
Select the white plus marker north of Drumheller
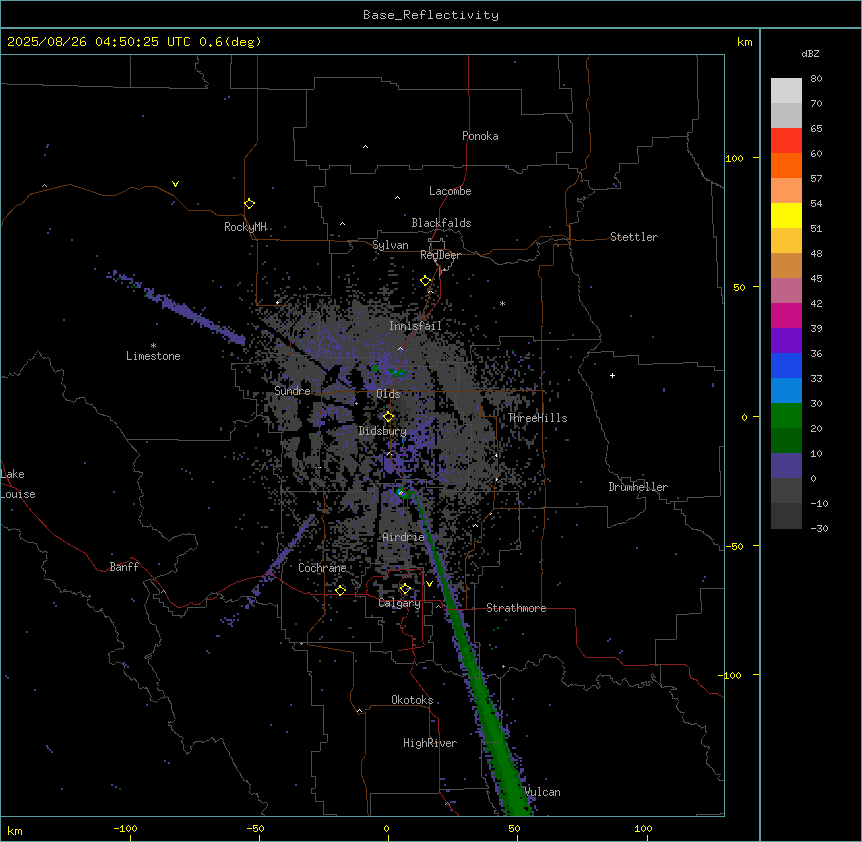(612, 375)
